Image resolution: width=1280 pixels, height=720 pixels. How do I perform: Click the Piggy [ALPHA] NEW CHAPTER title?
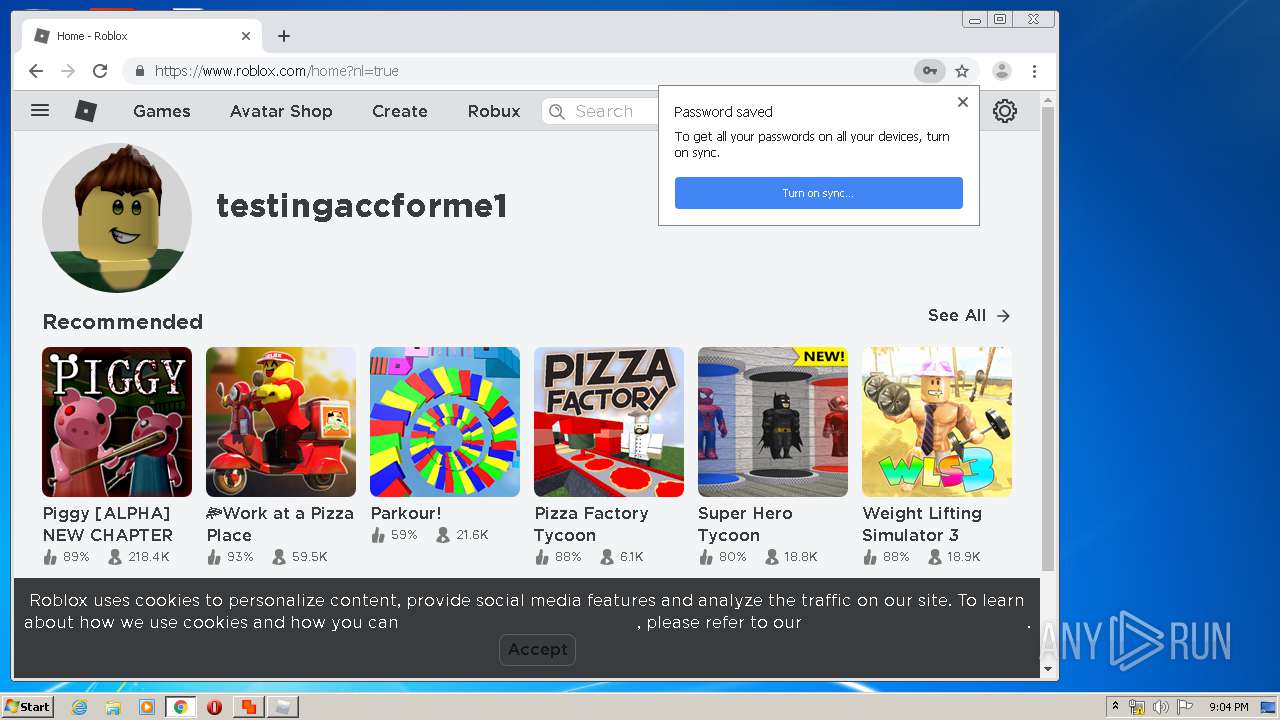click(108, 524)
